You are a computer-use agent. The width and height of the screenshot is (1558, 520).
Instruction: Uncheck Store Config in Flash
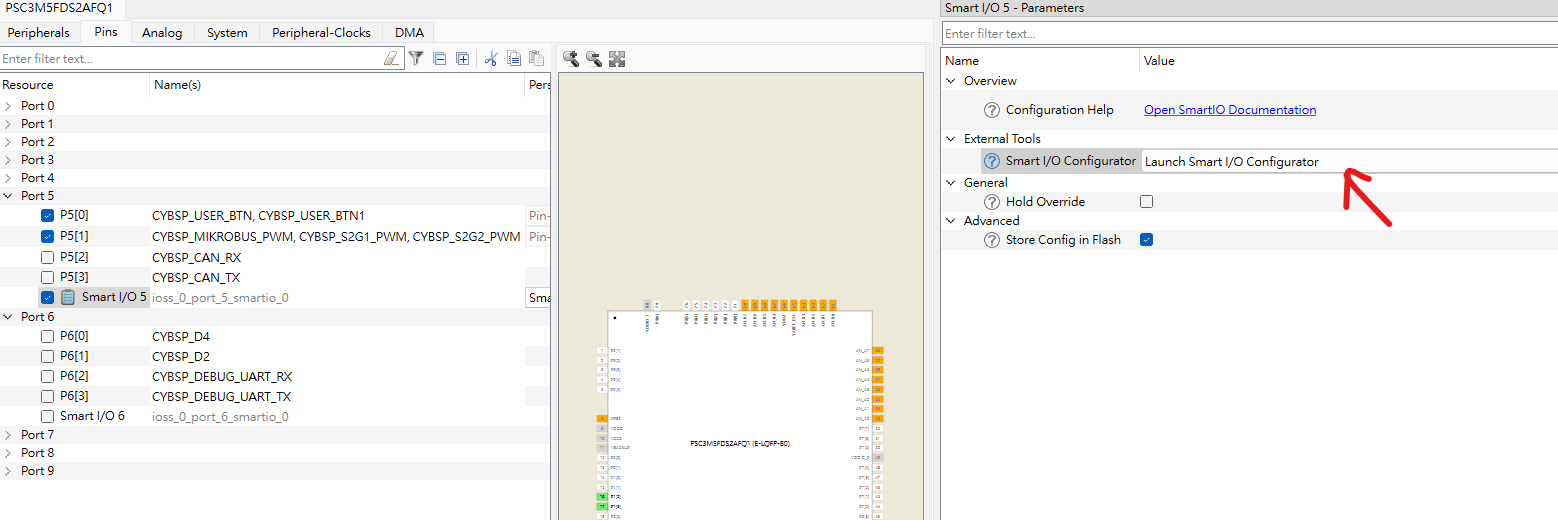pyautogui.click(x=1147, y=240)
